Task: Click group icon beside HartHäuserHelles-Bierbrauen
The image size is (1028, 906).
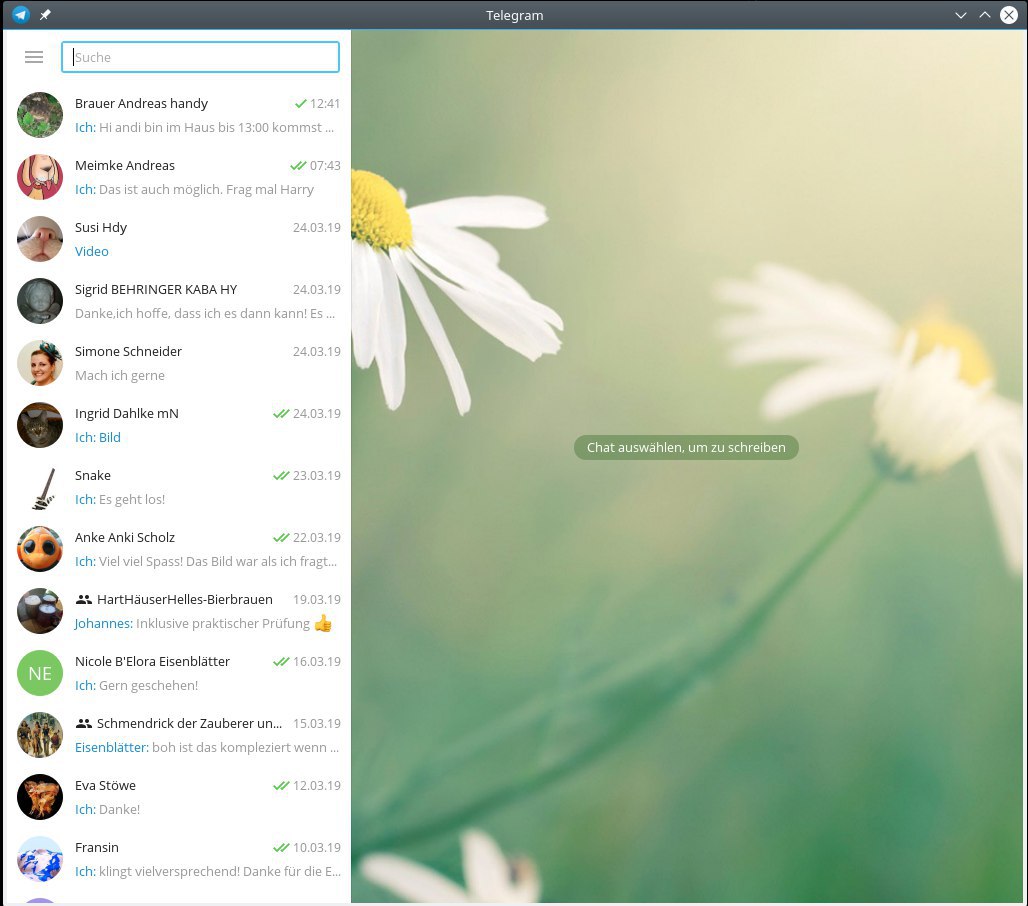Action: point(84,600)
